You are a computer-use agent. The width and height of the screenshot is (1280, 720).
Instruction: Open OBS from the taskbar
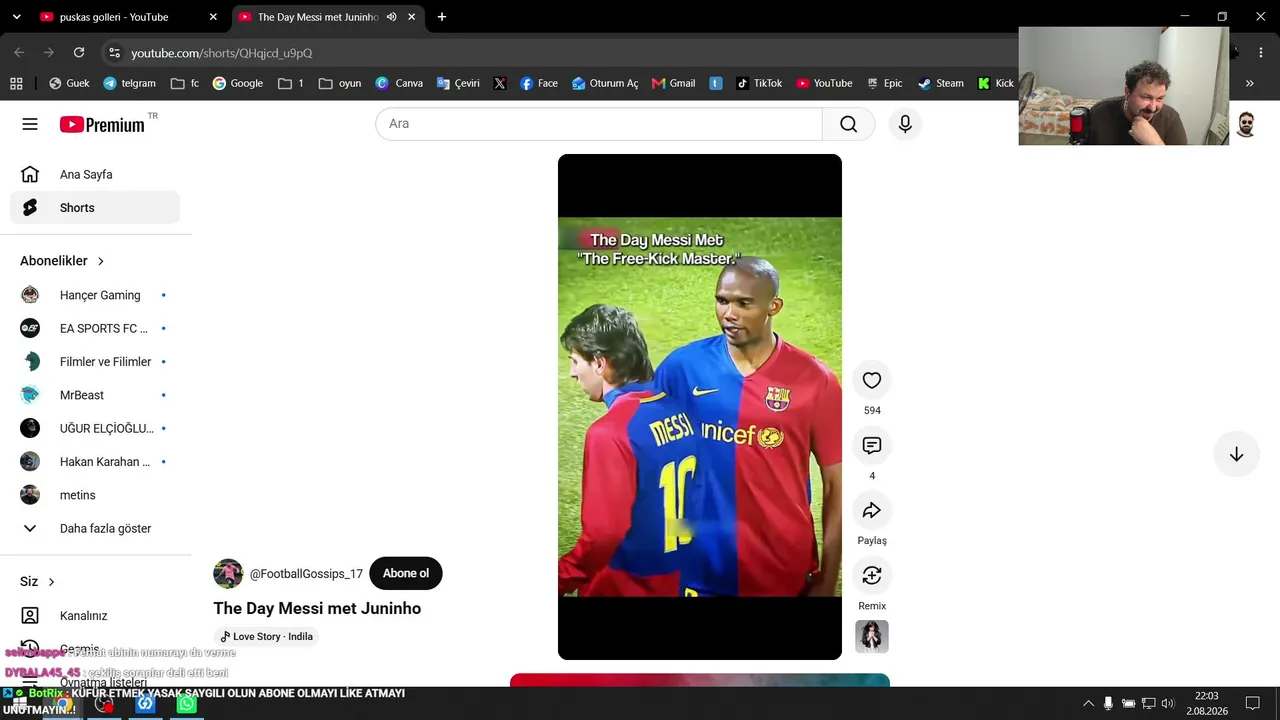tap(104, 704)
